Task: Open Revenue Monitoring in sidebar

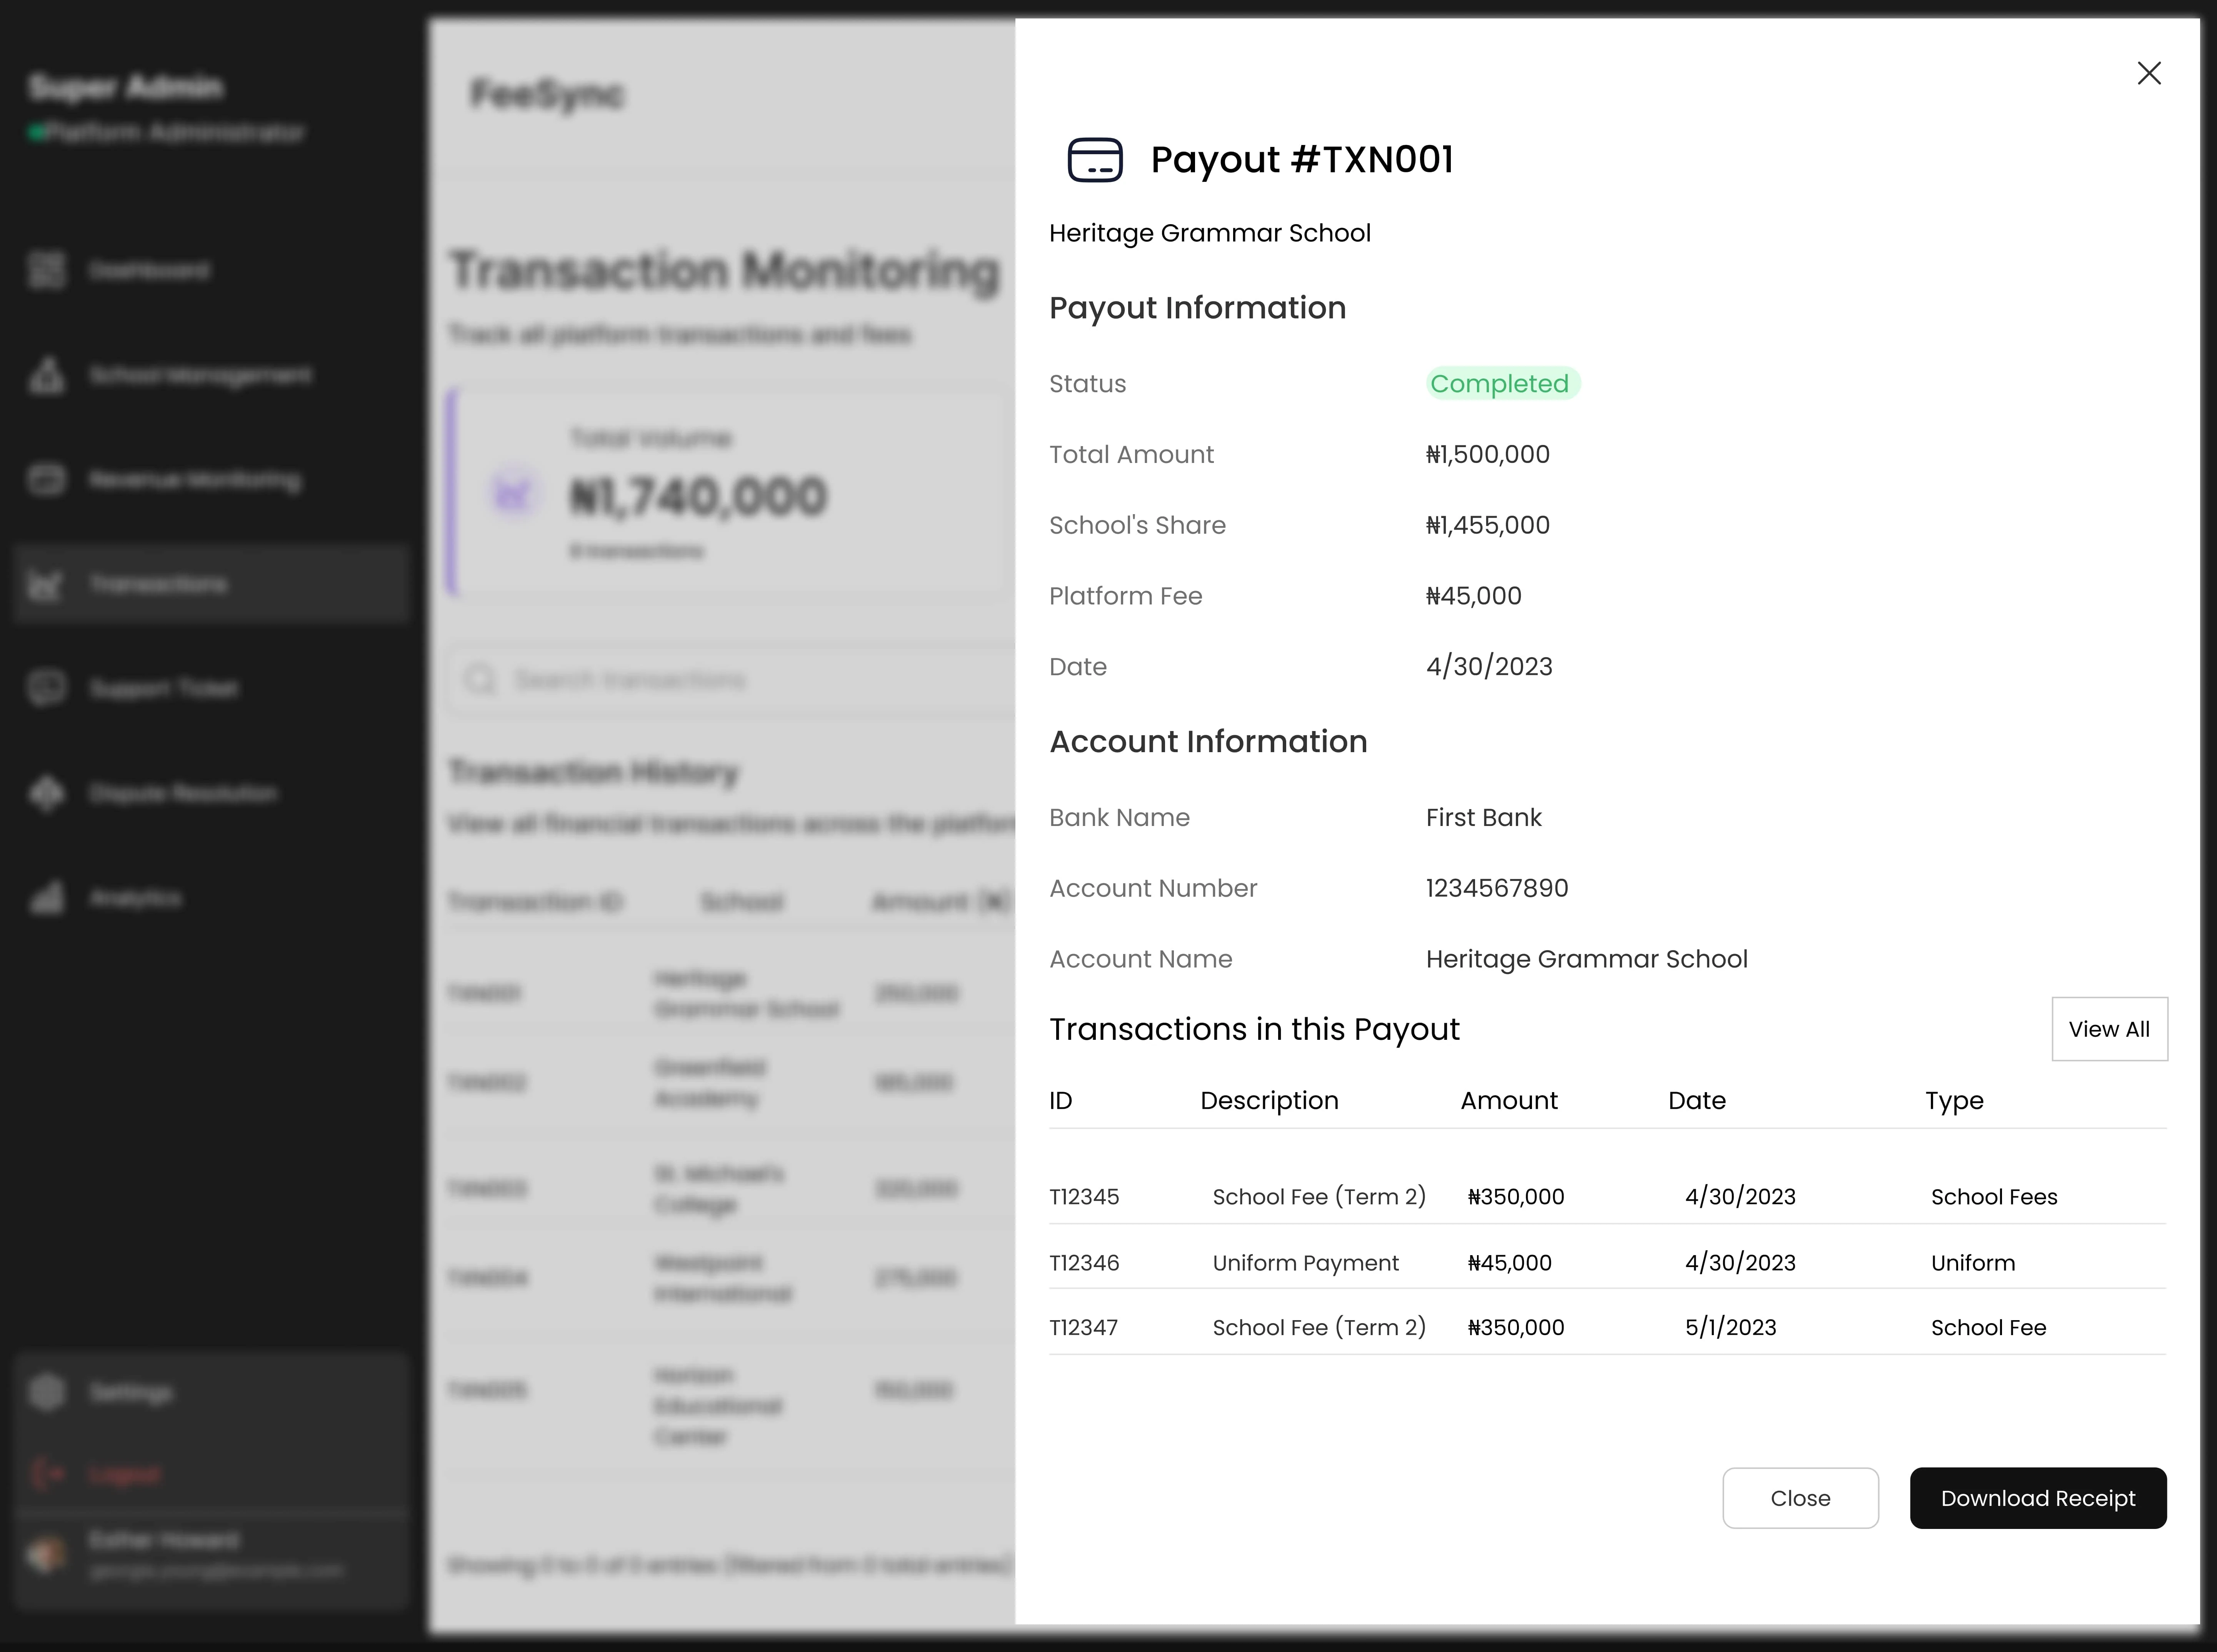Action: [x=195, y=480]
